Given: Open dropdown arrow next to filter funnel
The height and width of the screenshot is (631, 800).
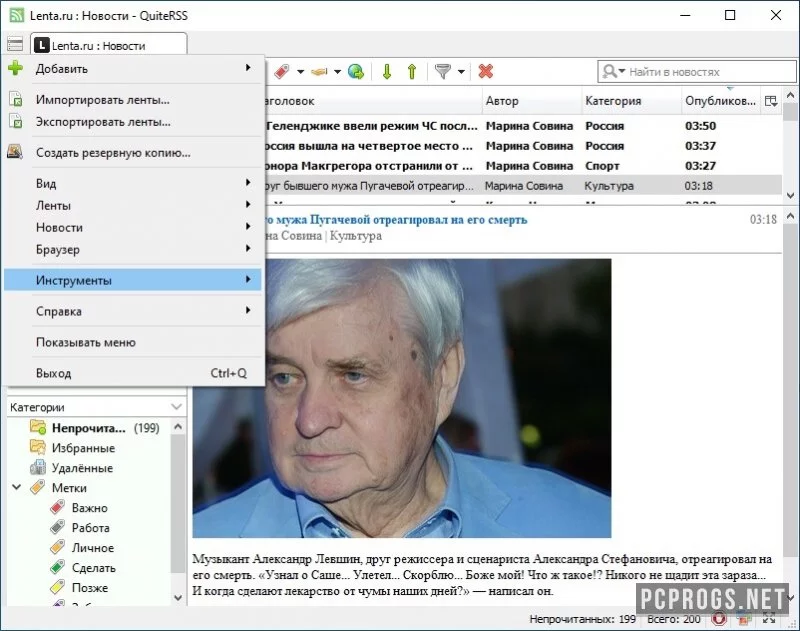Looking at the screenshot, I should click(x=461, y=72).
